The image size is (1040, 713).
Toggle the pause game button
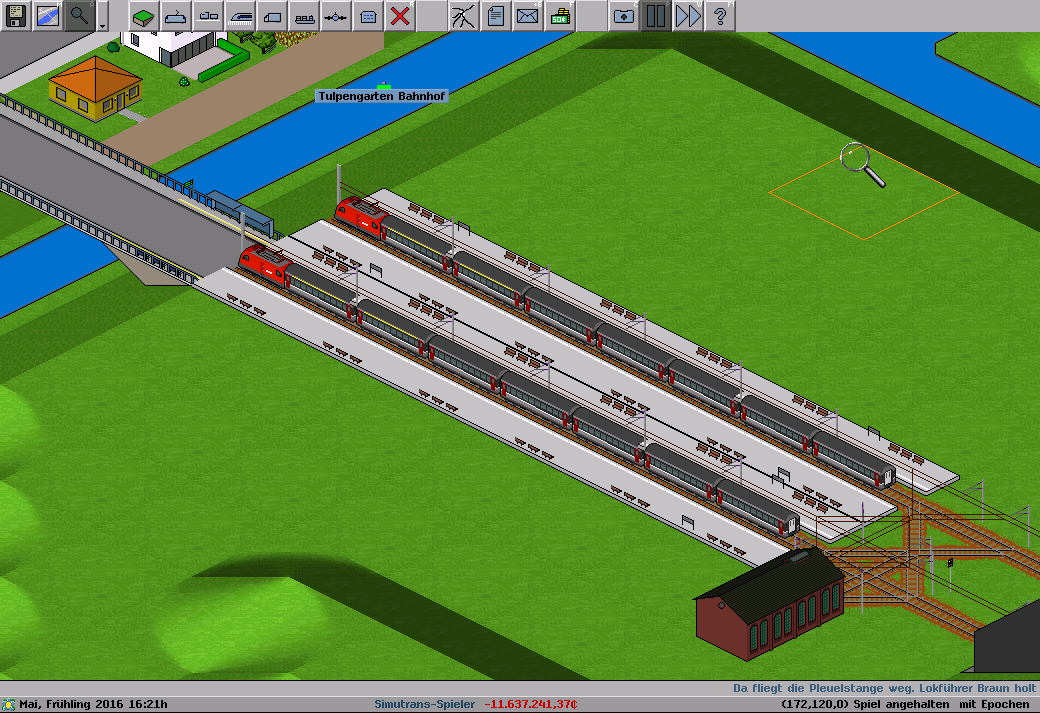656,15
